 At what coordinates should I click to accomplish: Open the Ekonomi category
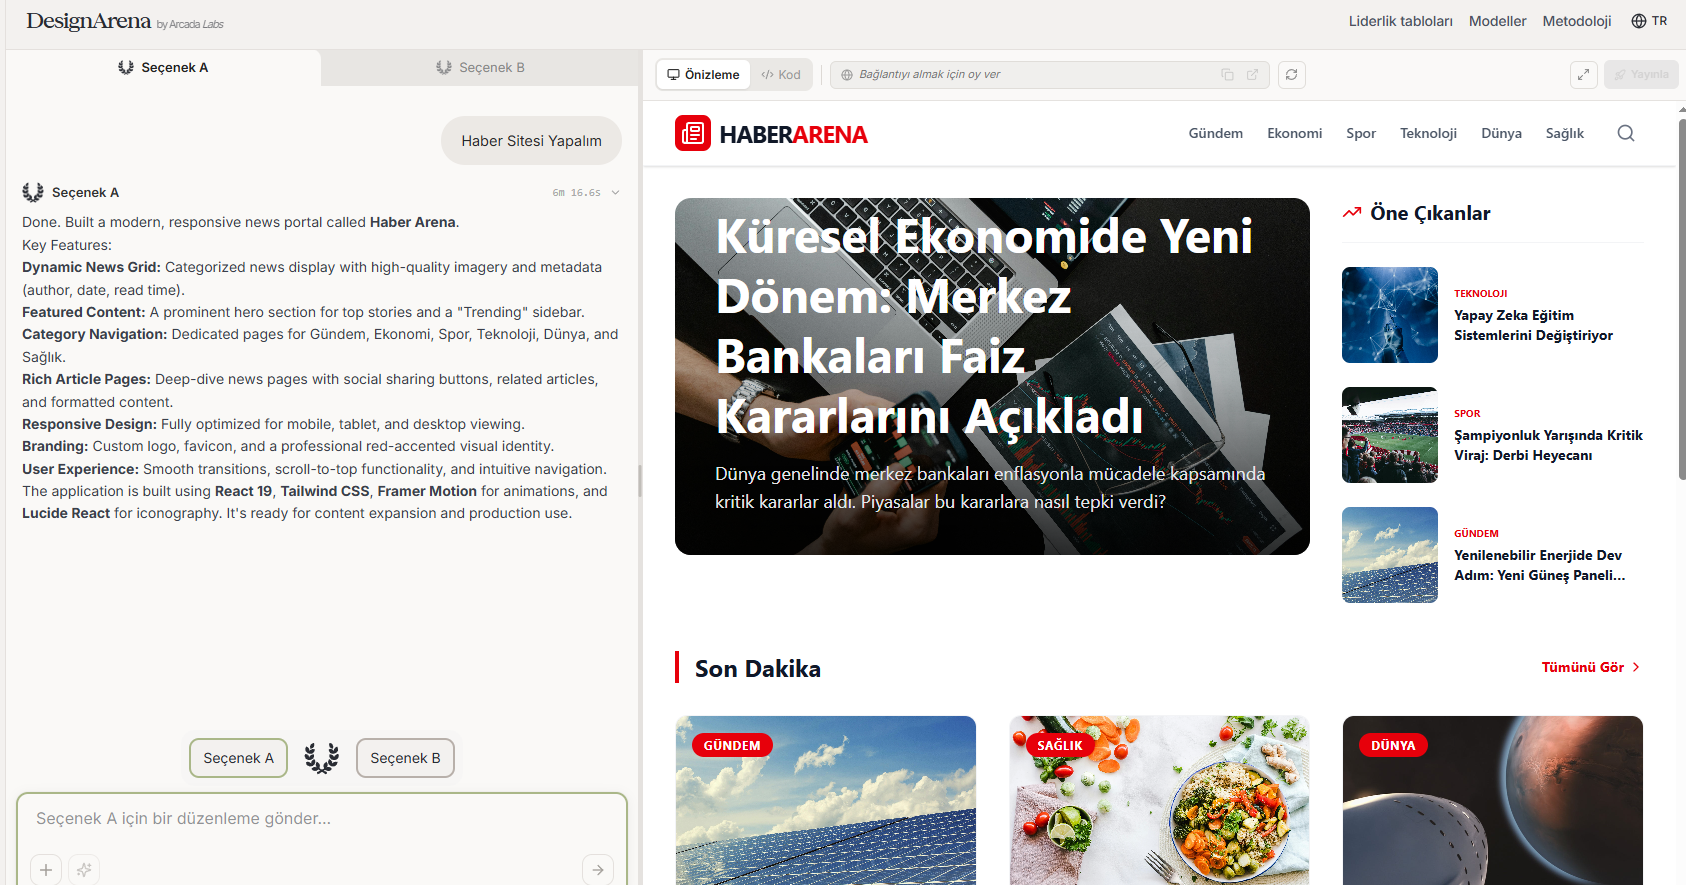1294,133
